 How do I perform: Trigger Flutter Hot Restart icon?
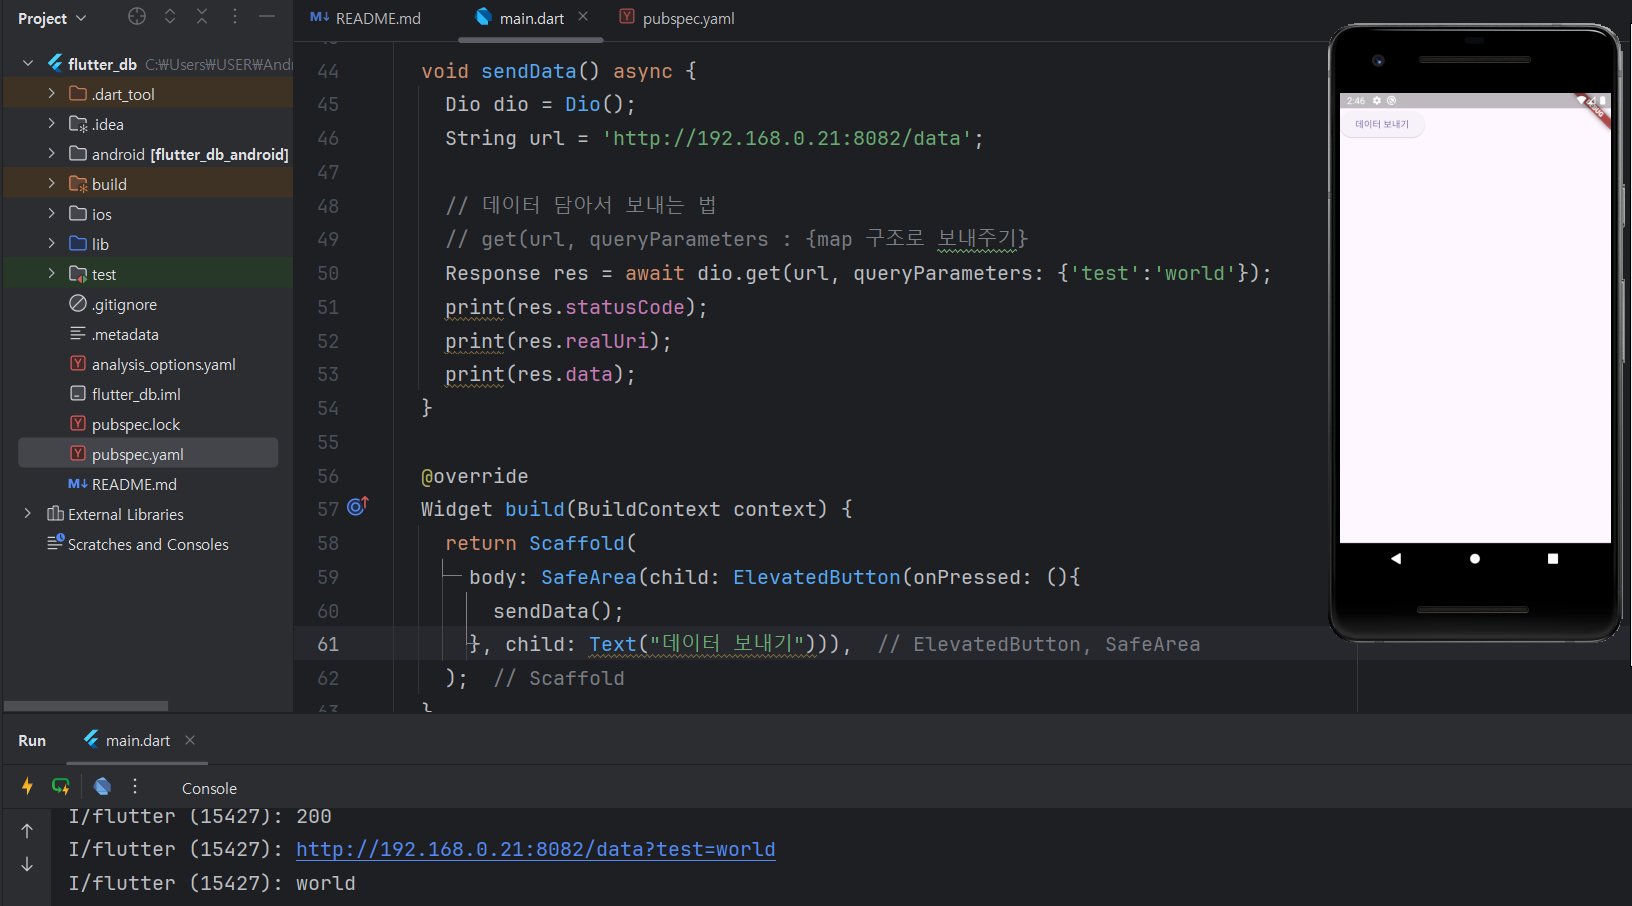point(61,787)
